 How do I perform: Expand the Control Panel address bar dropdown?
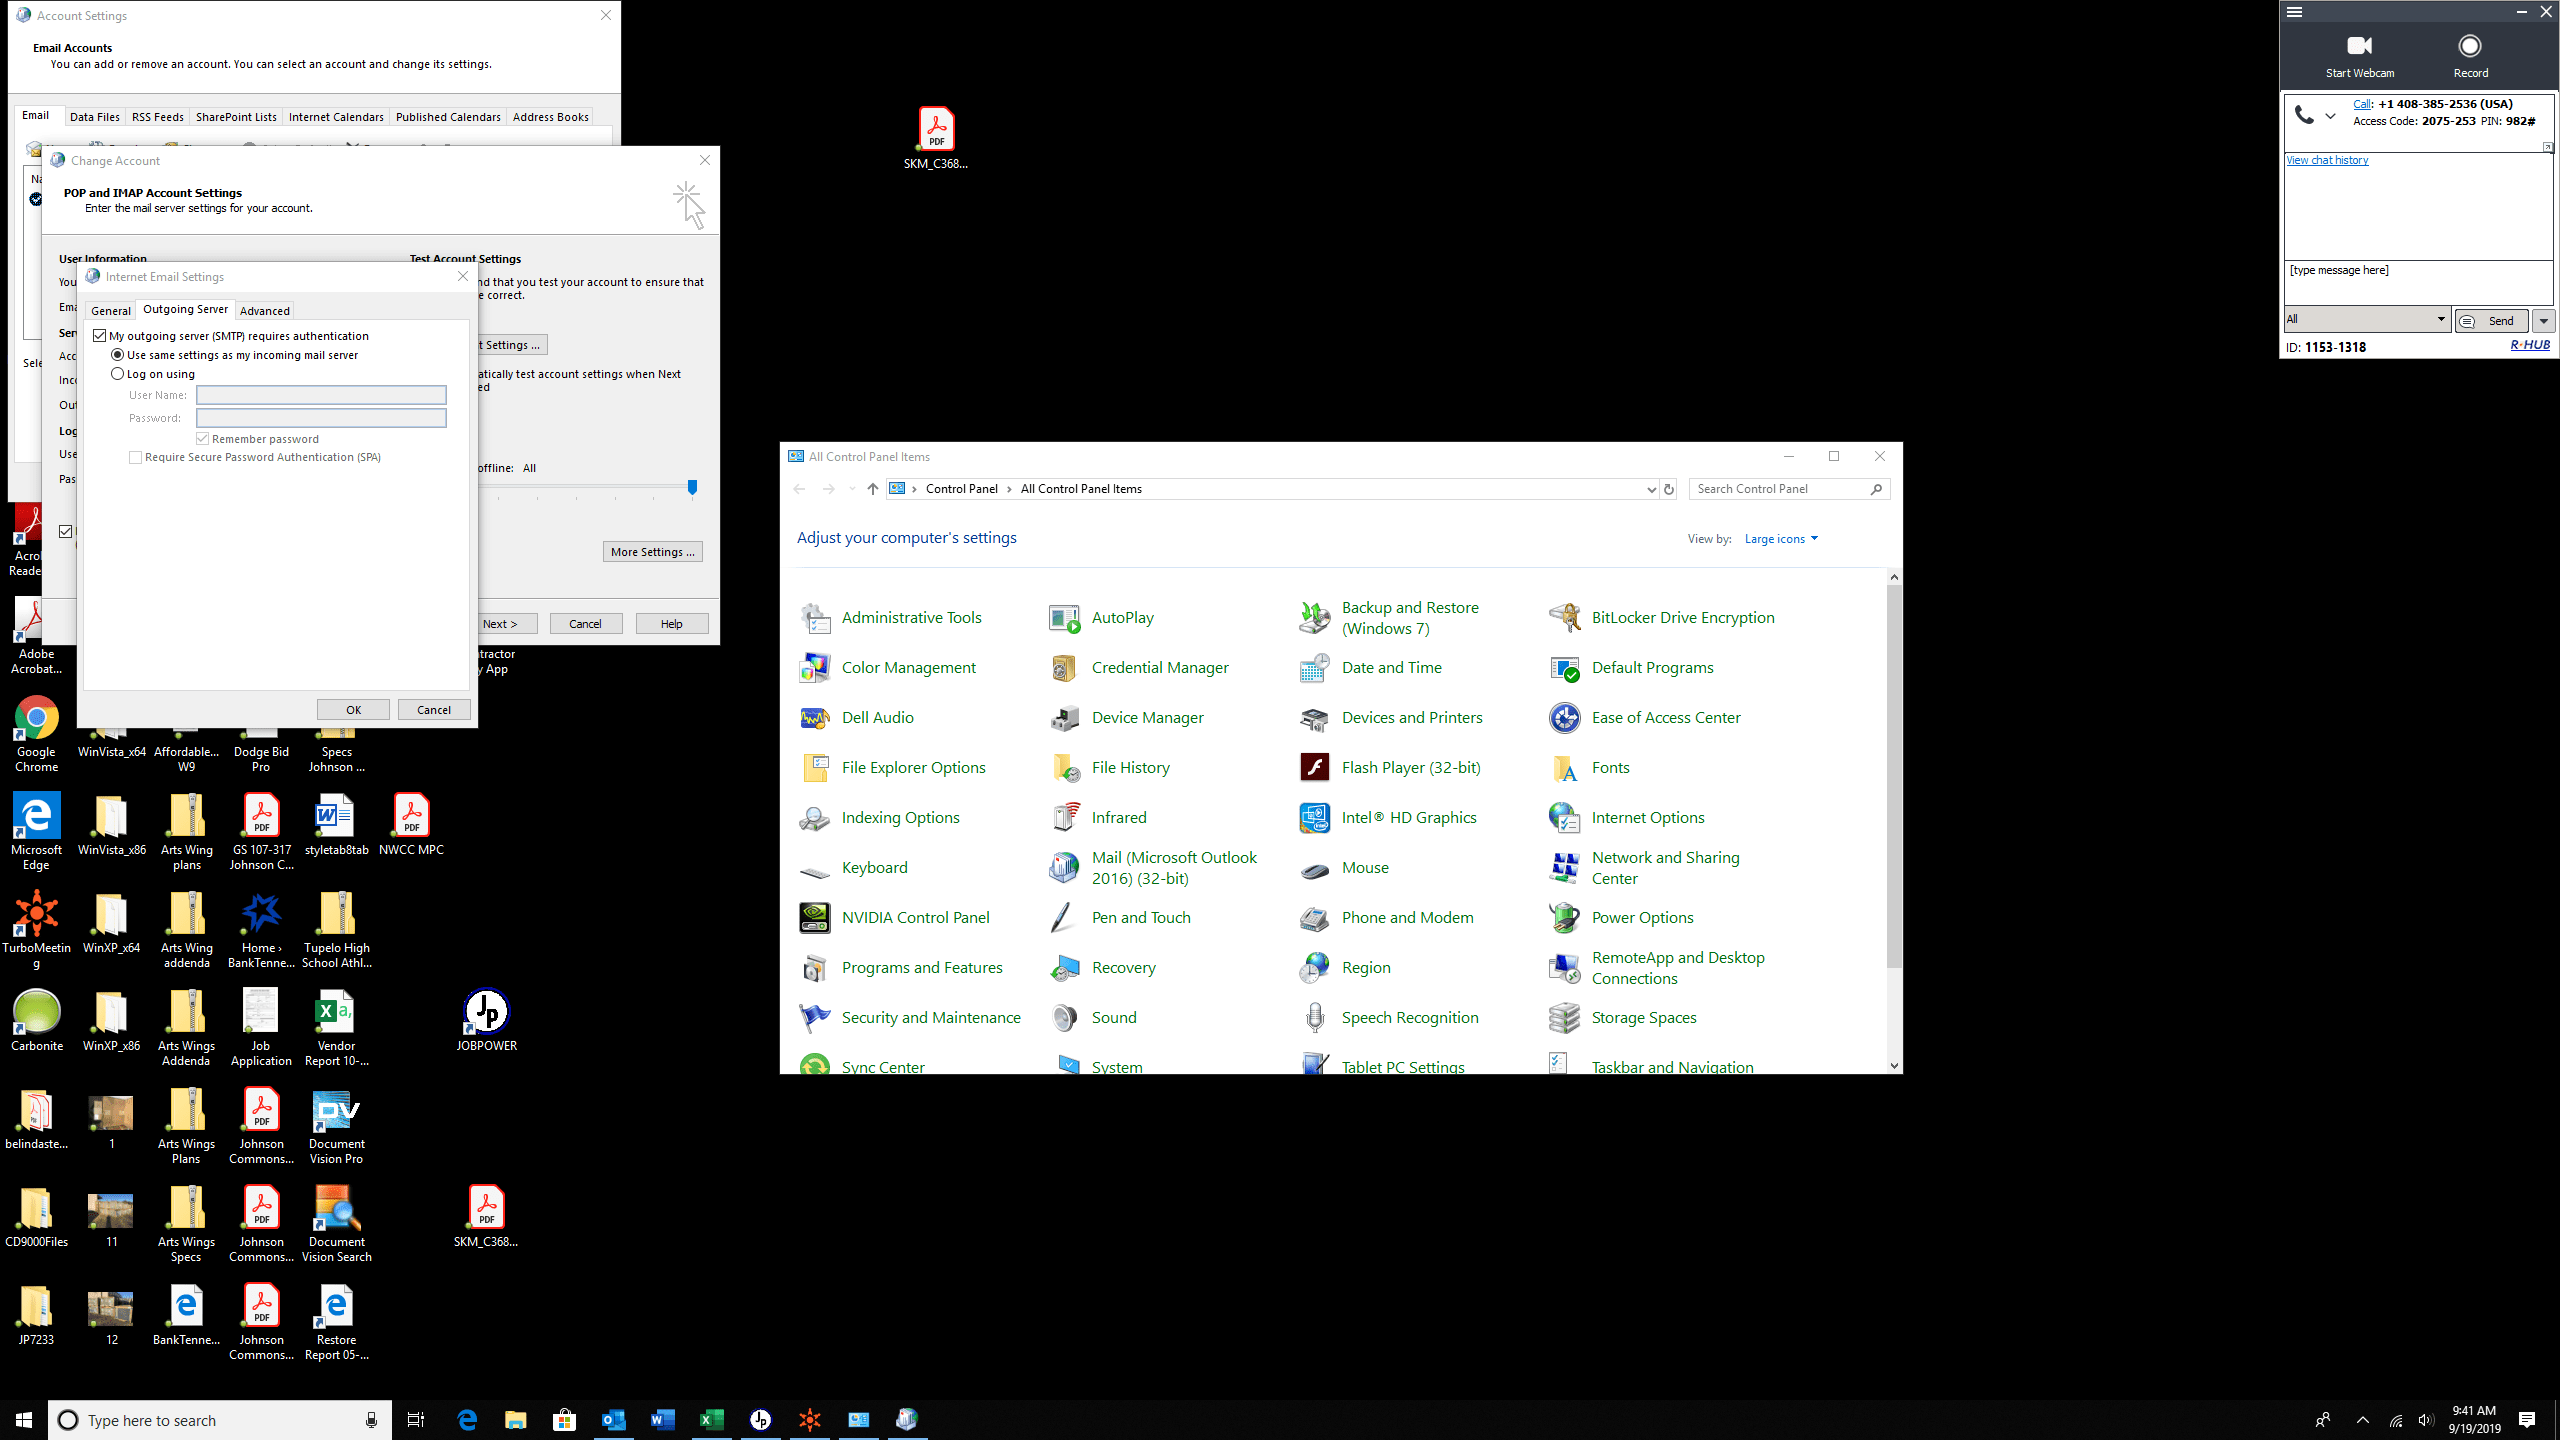1651,490
